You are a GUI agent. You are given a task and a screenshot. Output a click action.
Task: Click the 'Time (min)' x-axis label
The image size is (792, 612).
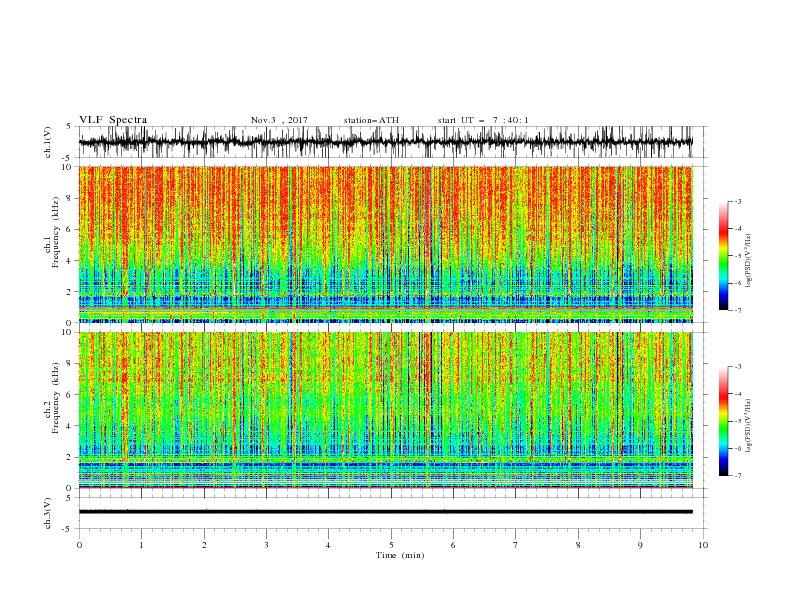click(400, 555)
